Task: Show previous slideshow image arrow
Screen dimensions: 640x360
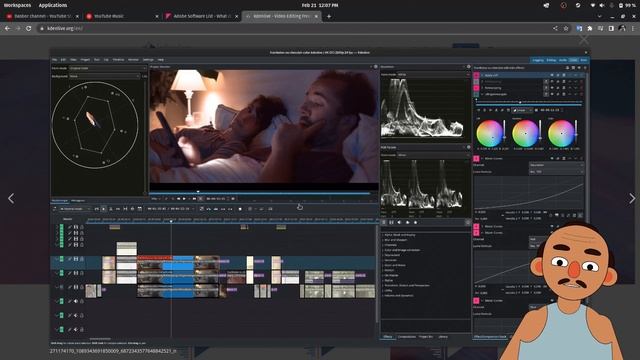Action: point(11,198)
